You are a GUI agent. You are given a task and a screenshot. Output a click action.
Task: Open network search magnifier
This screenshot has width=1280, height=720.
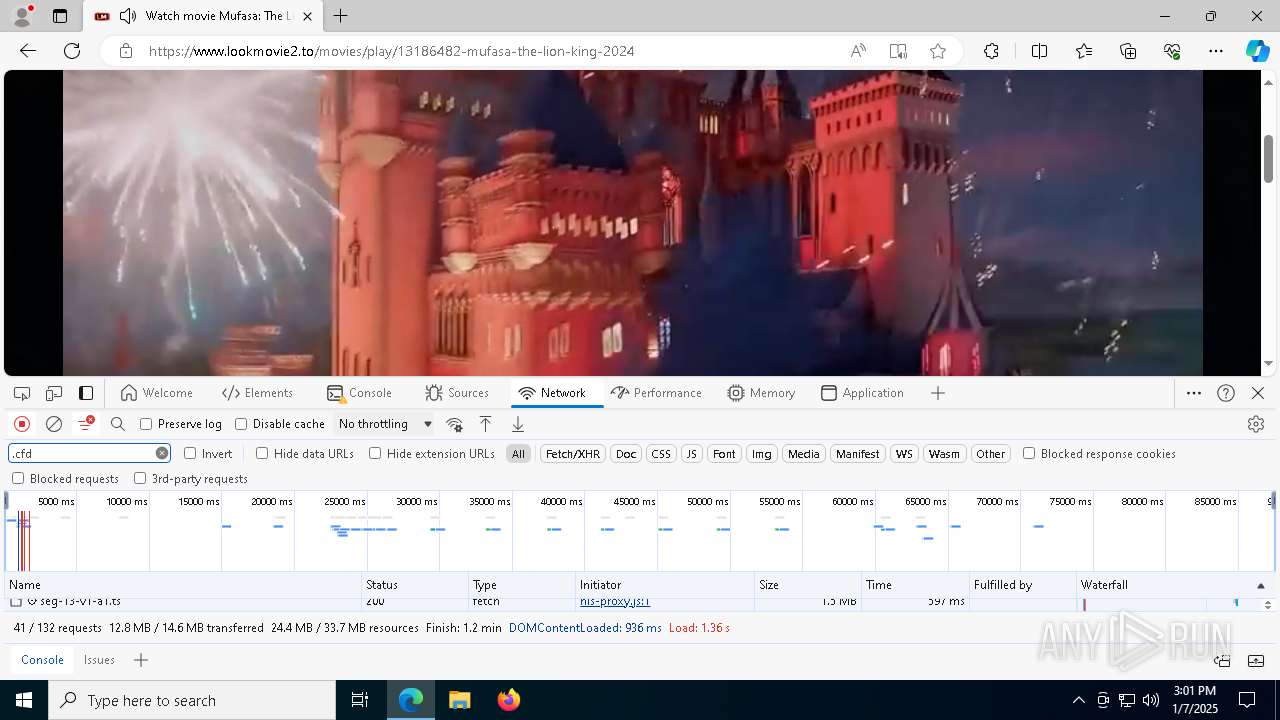point(118,424)
